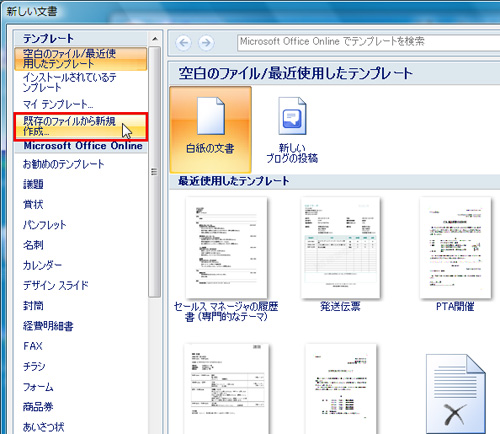The height and width of the screenshot is (434, 500).
Task: Select 空白のファイル/最近使用したテンプレート category
Action: point(81,59)
